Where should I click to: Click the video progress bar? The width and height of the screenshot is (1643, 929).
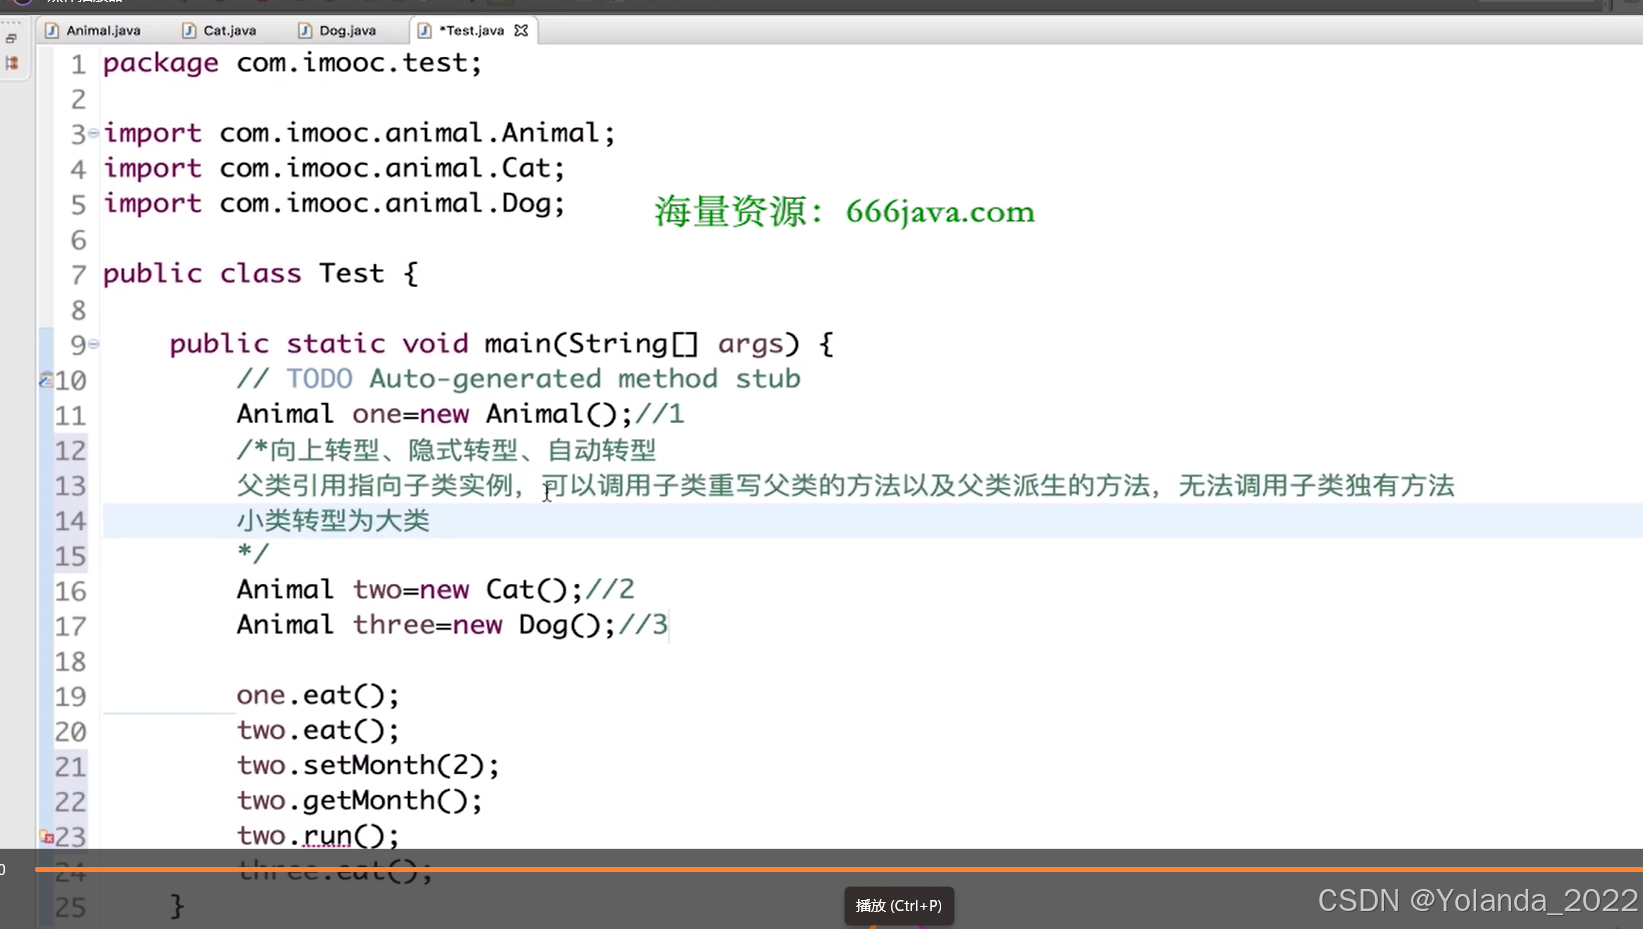838,869
